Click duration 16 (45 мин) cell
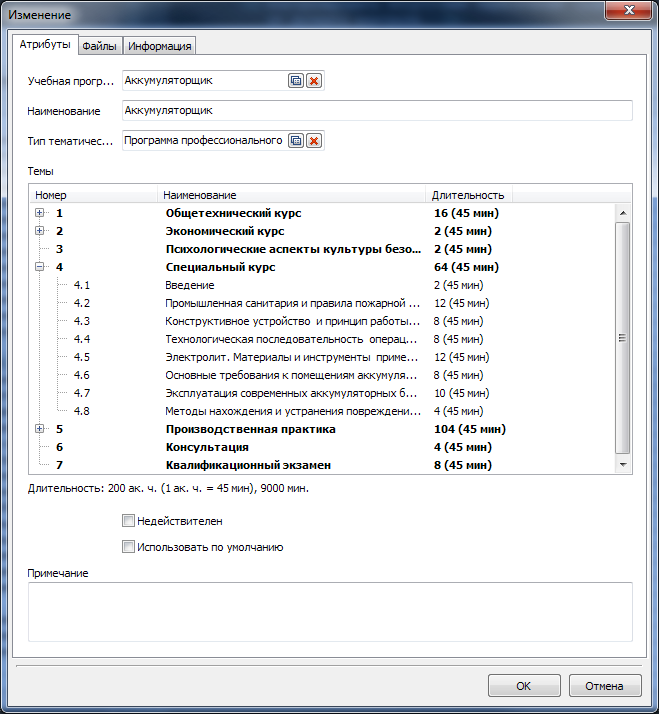Screen dimensions: 659x714 coord(466,213)
